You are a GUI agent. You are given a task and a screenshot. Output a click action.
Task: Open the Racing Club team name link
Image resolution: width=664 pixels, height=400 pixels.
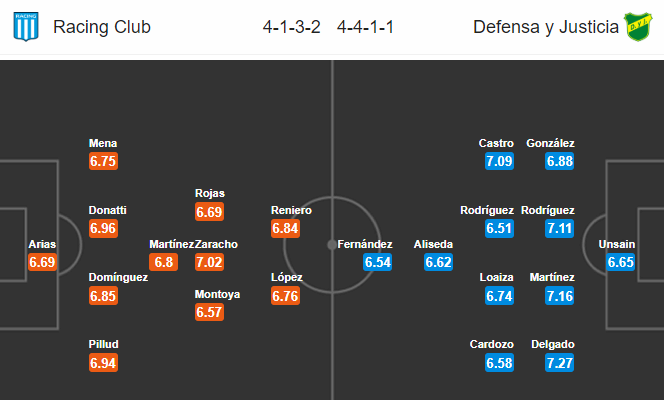(x=102, y=27)
